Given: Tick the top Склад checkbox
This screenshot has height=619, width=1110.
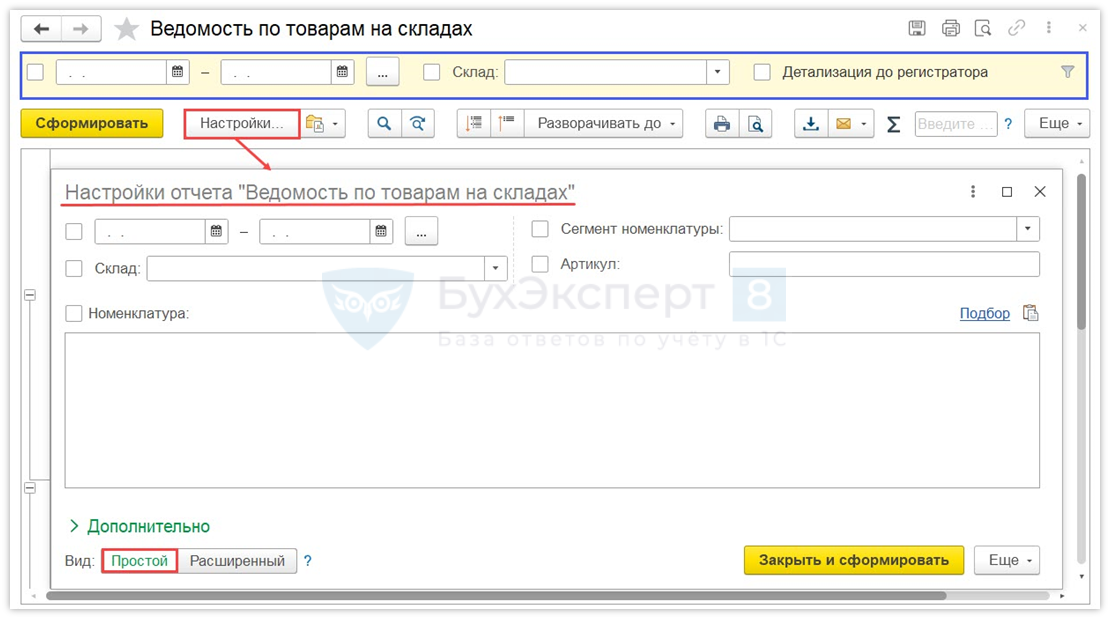Looking at the screenshot, I should [431, 72].
